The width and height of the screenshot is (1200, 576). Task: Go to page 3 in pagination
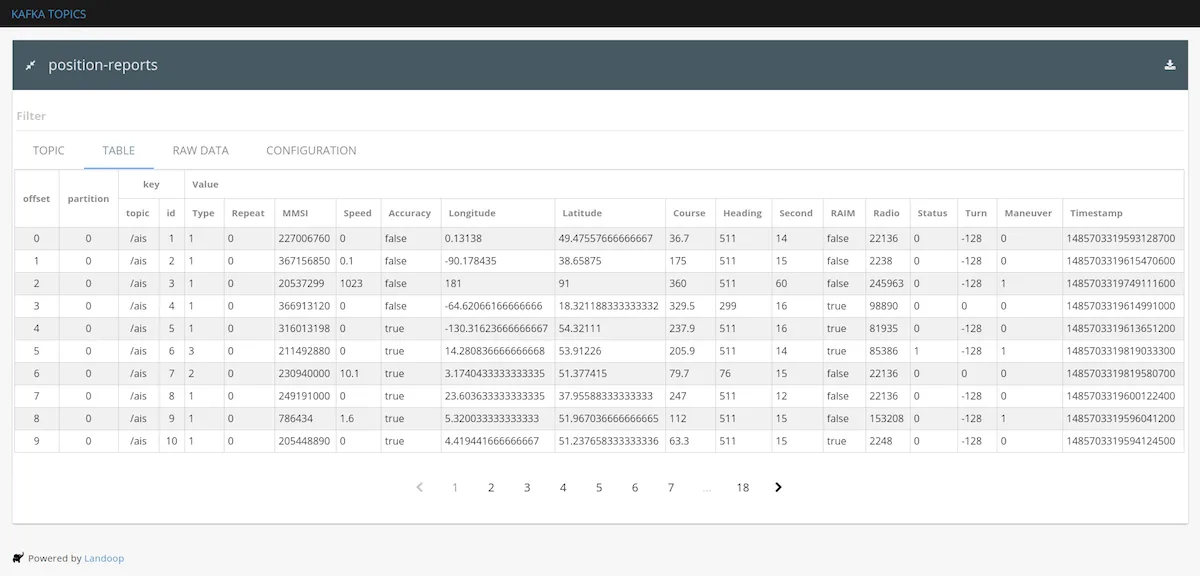[527, 487]
